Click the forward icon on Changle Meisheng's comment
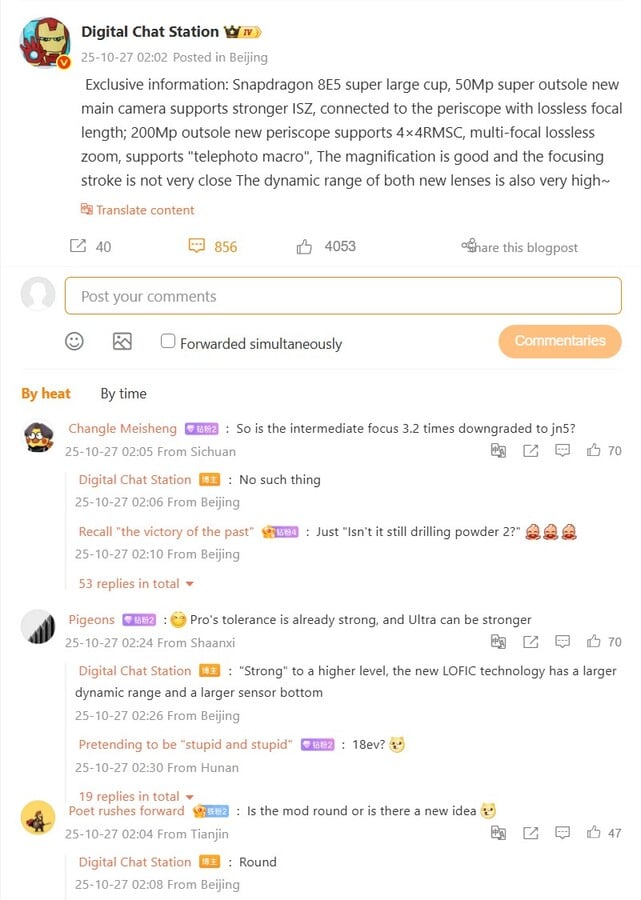This screenshot has width=641, height=900. click(x=531, y=451)
